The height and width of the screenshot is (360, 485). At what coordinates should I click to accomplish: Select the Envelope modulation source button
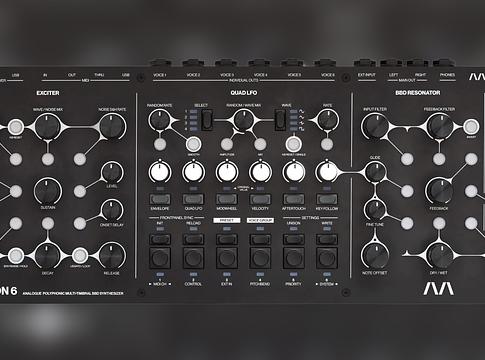pyautogui.click(x=160, y=199)
